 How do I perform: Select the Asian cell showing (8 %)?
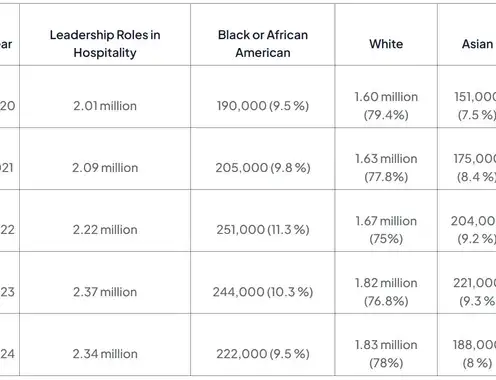(x=475, y=354)
